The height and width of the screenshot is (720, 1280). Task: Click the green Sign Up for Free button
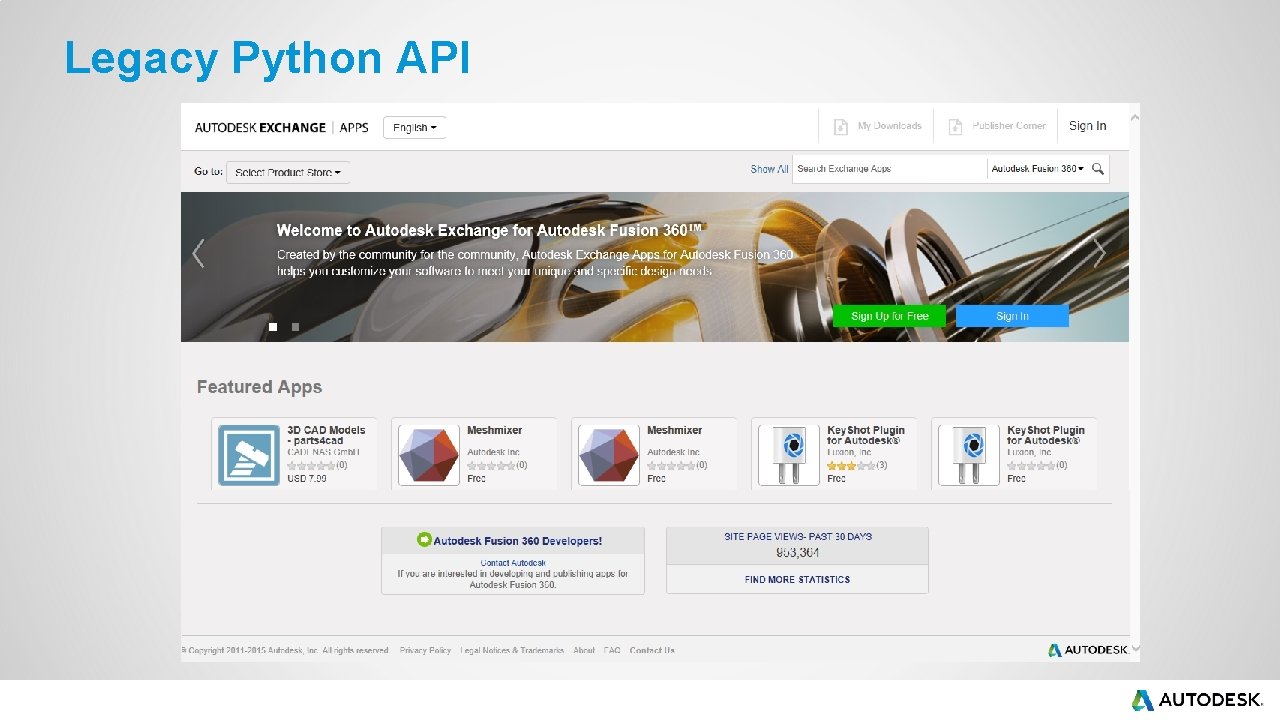(x=889, y=316)
